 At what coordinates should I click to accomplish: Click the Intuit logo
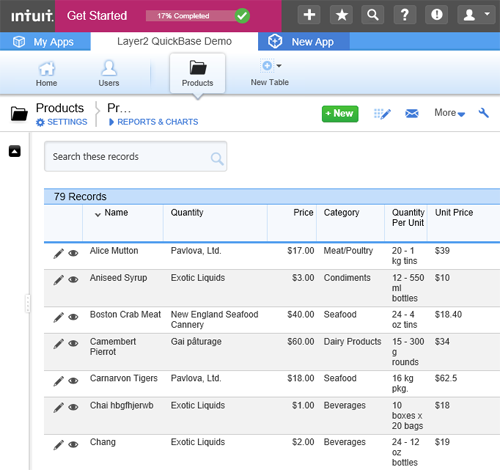click(x=32, y=16)
